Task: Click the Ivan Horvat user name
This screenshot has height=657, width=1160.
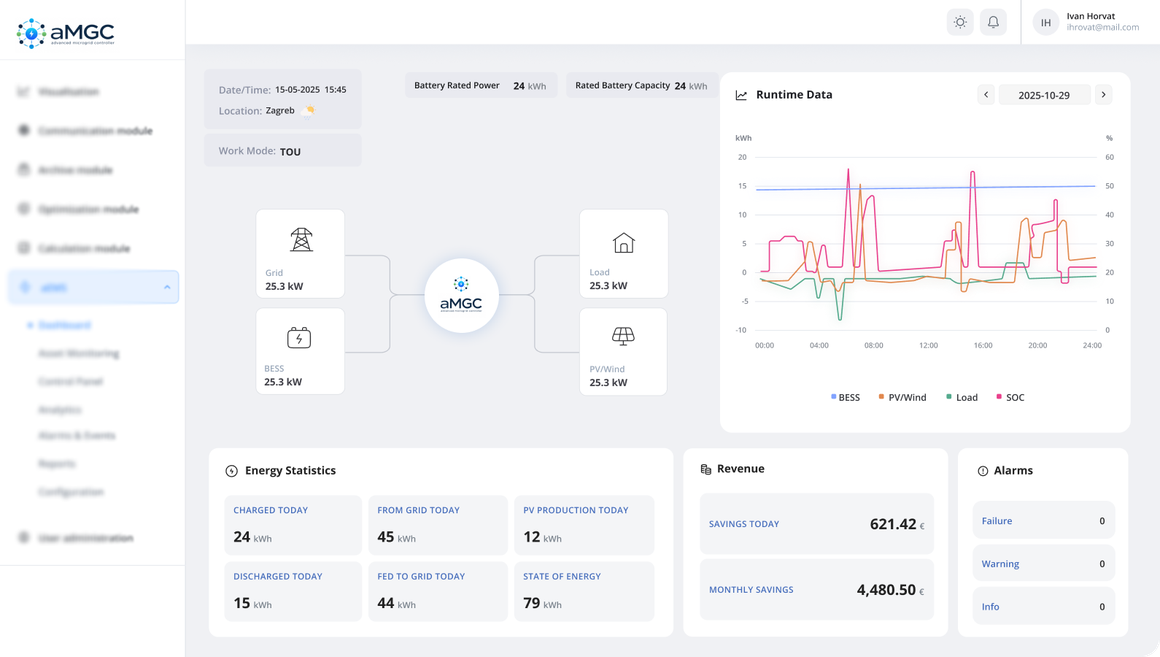Action: [1090, 16]
